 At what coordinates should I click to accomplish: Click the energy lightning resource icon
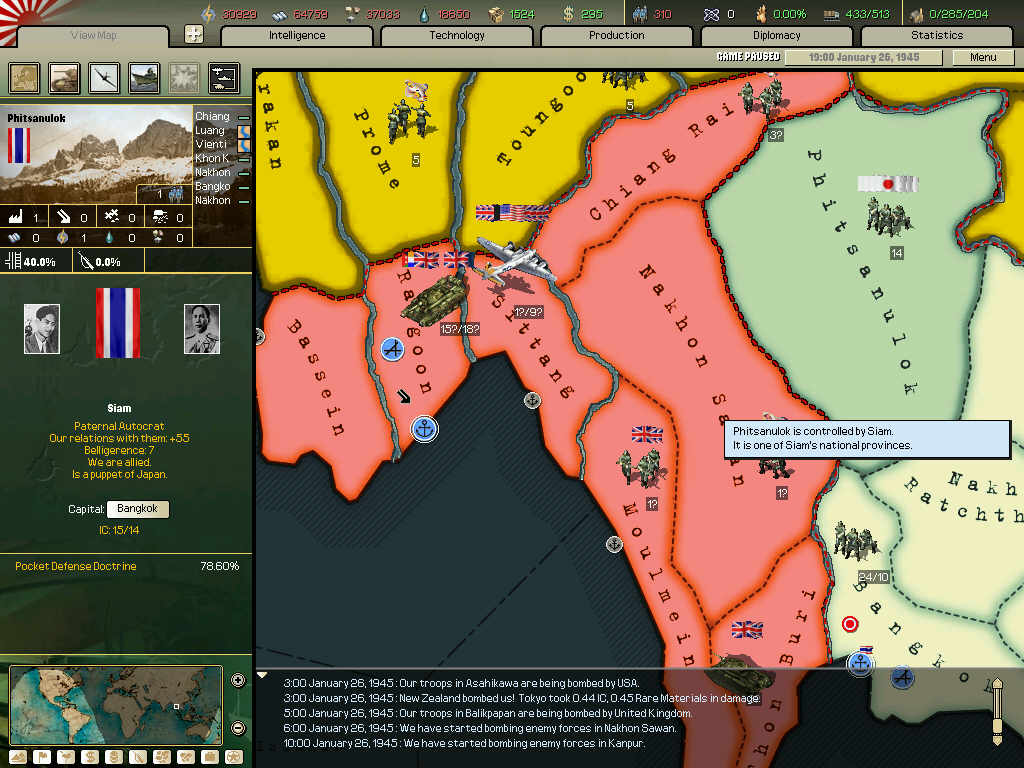[208, 14]
